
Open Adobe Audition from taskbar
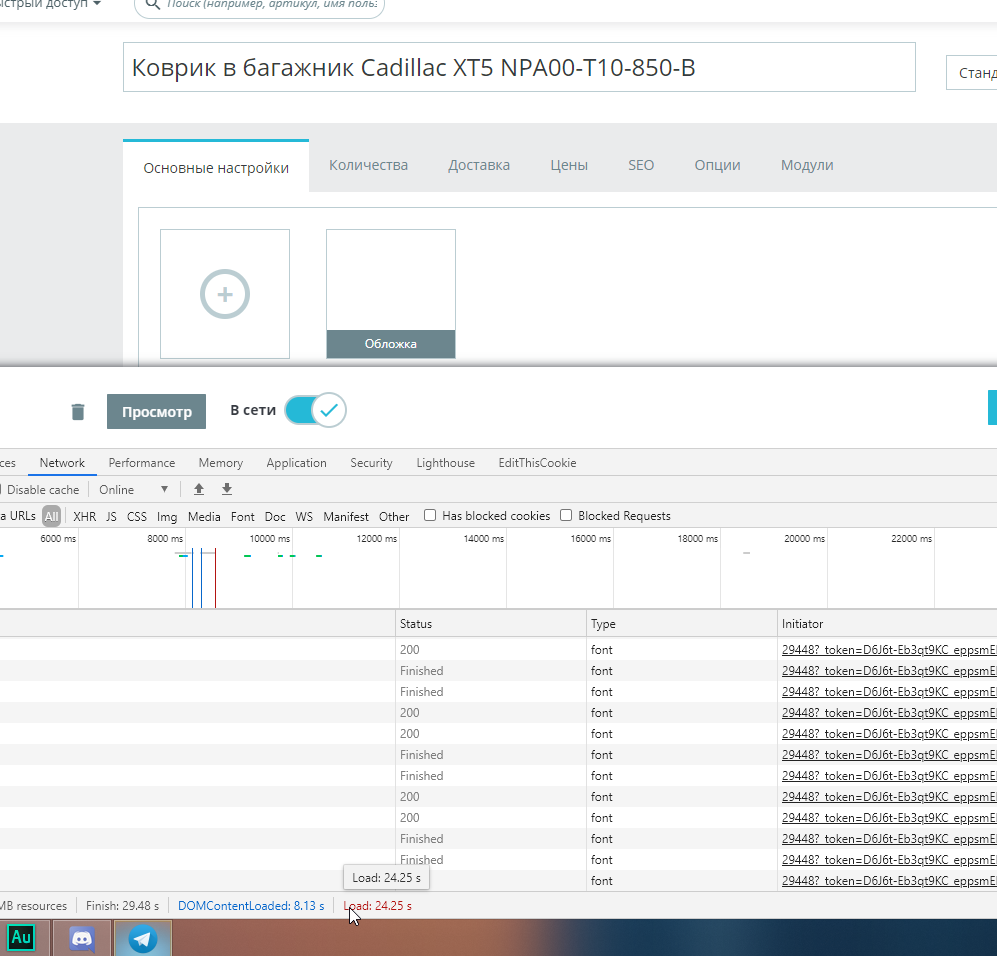click(x=22, y=938)
